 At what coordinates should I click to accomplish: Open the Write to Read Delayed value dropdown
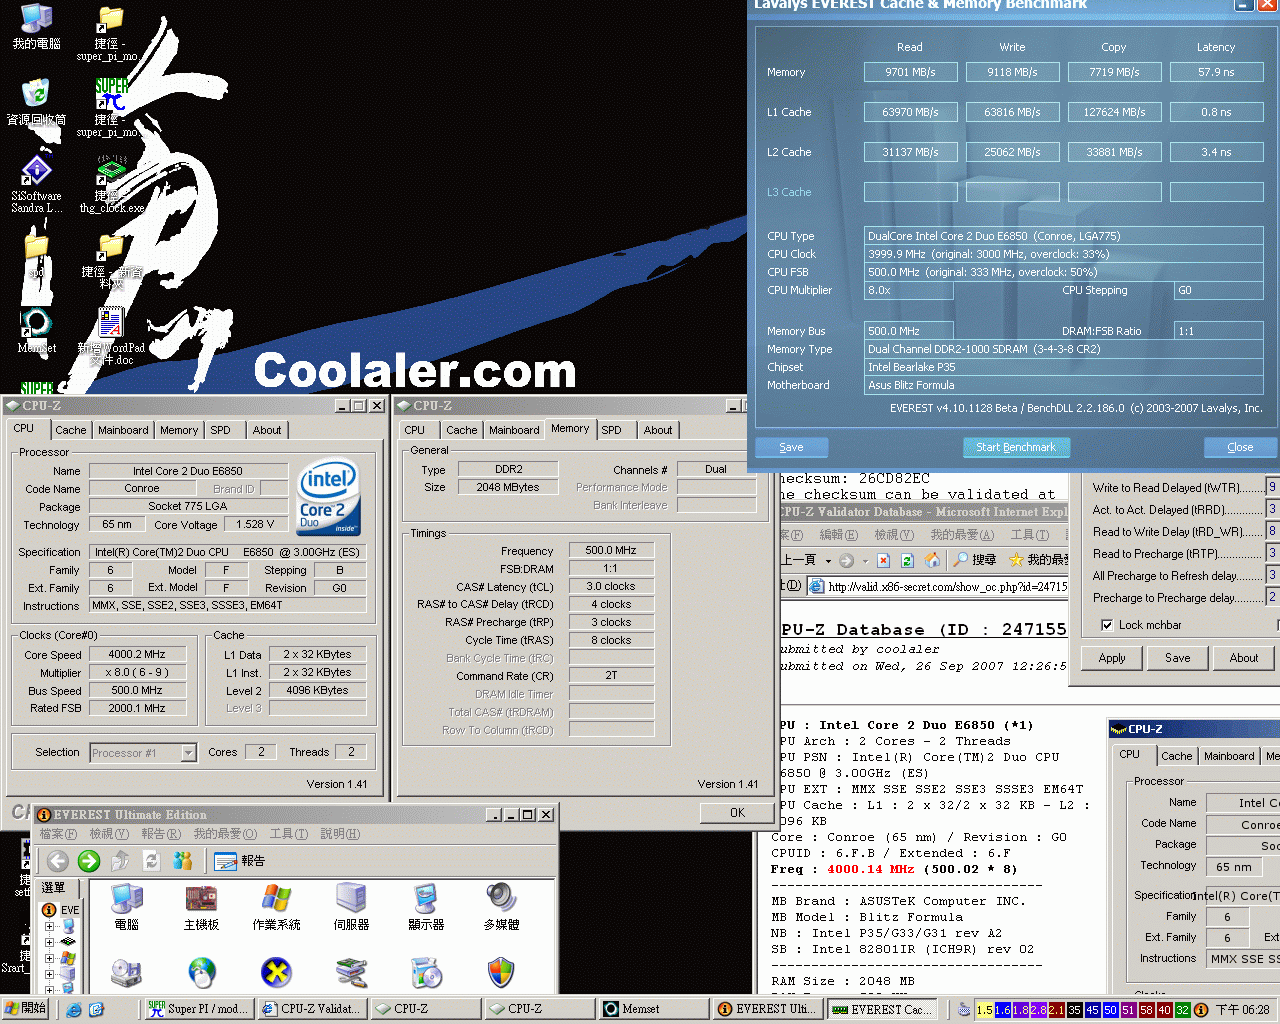click(1273, 487)
